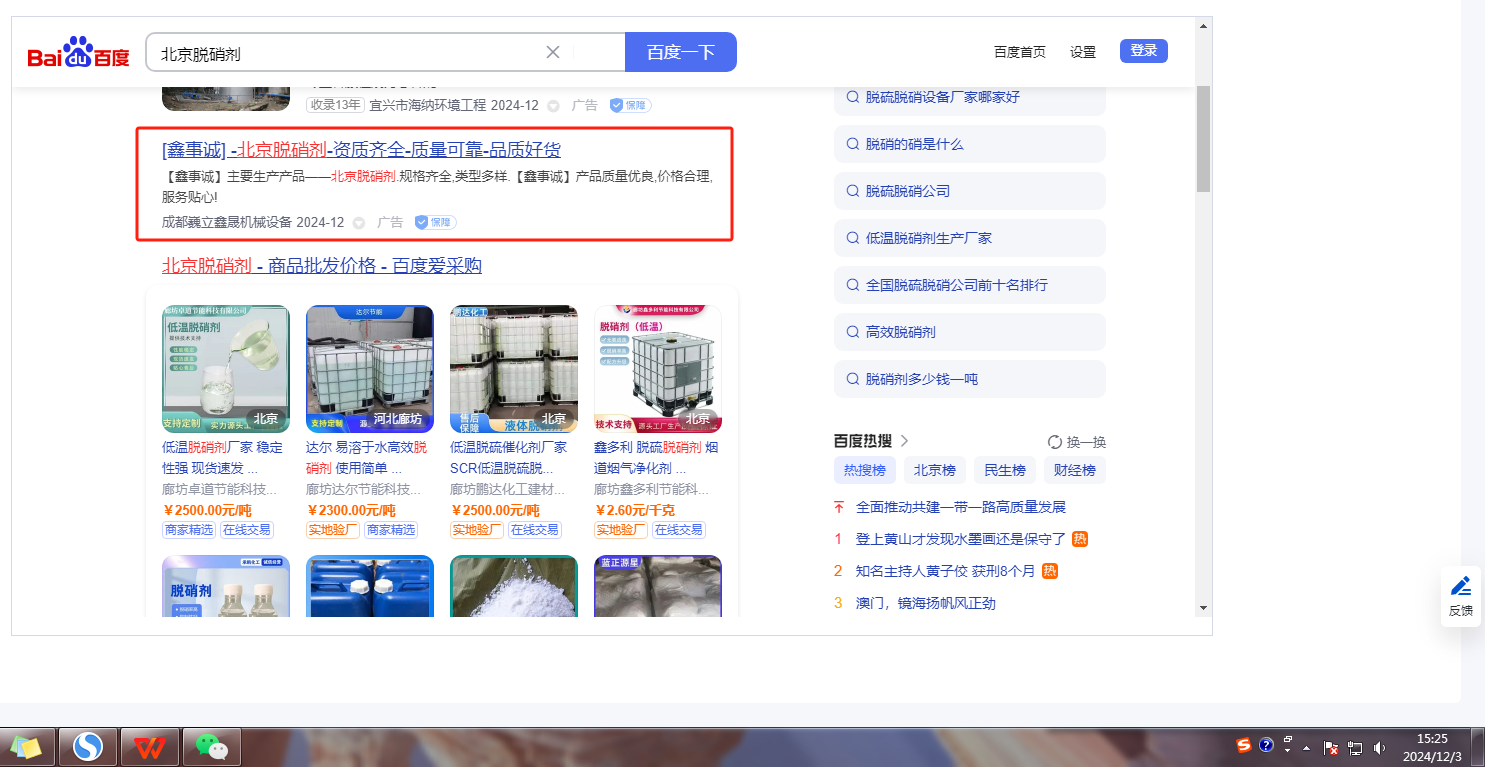Viewport: 1485px width, 767px height.
Task: Click the Sogou input method tray icon
Action: click(1244, 745)
